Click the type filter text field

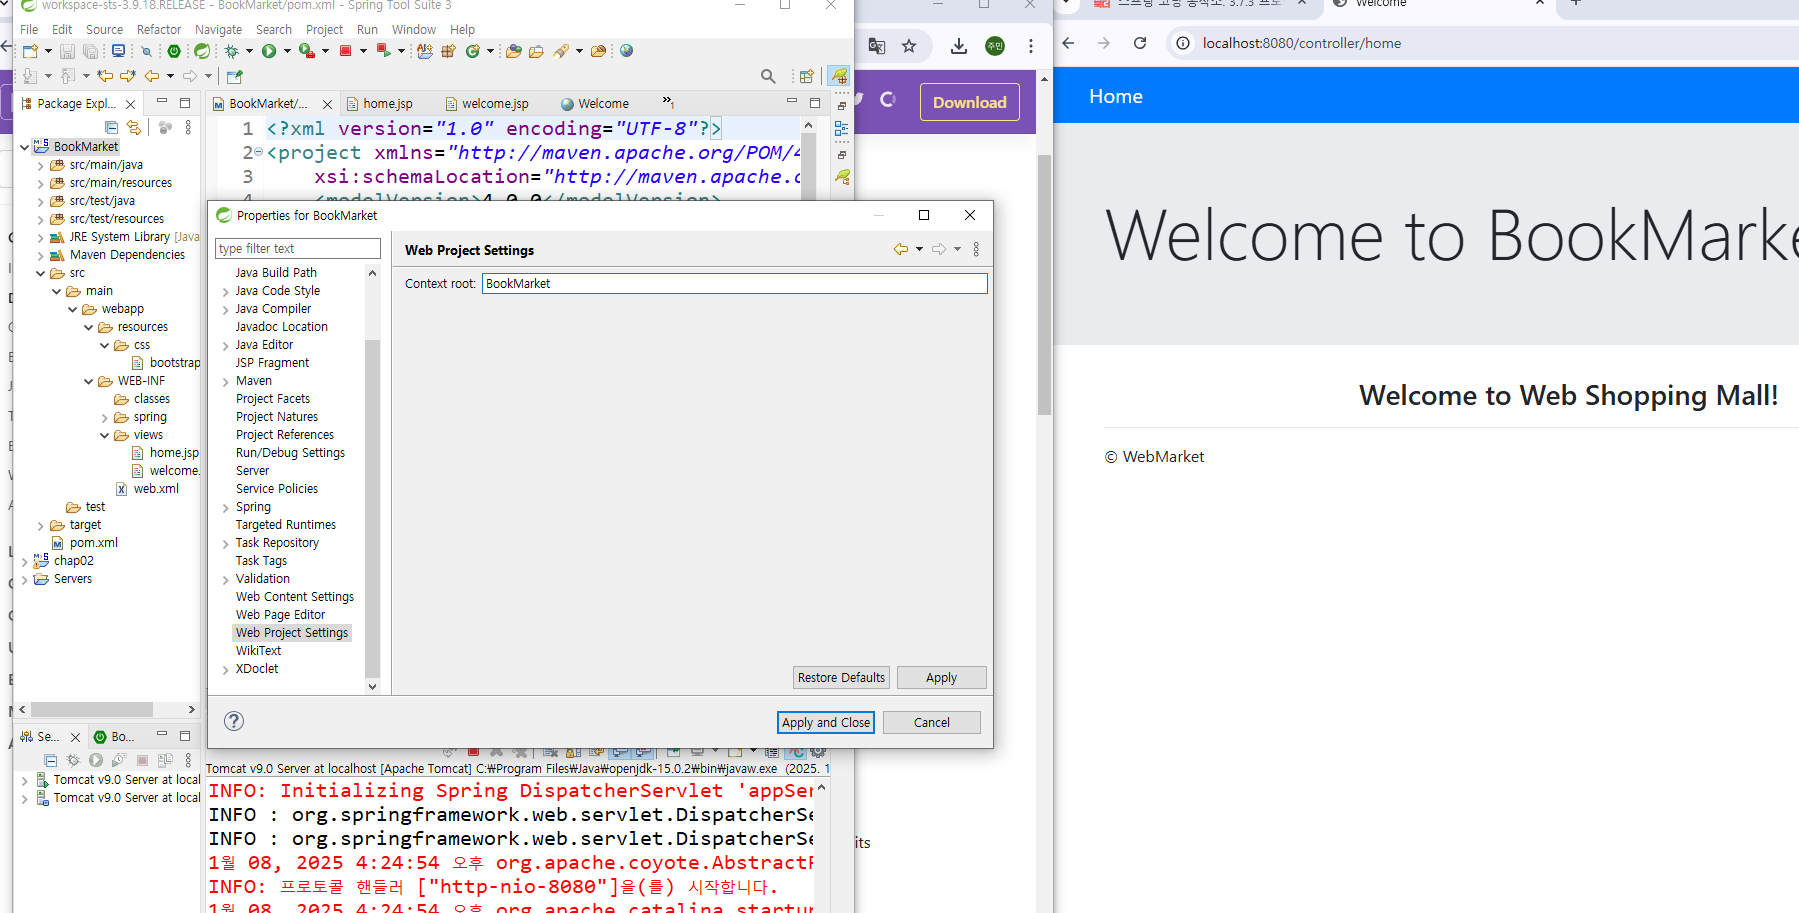click(298, 248)
